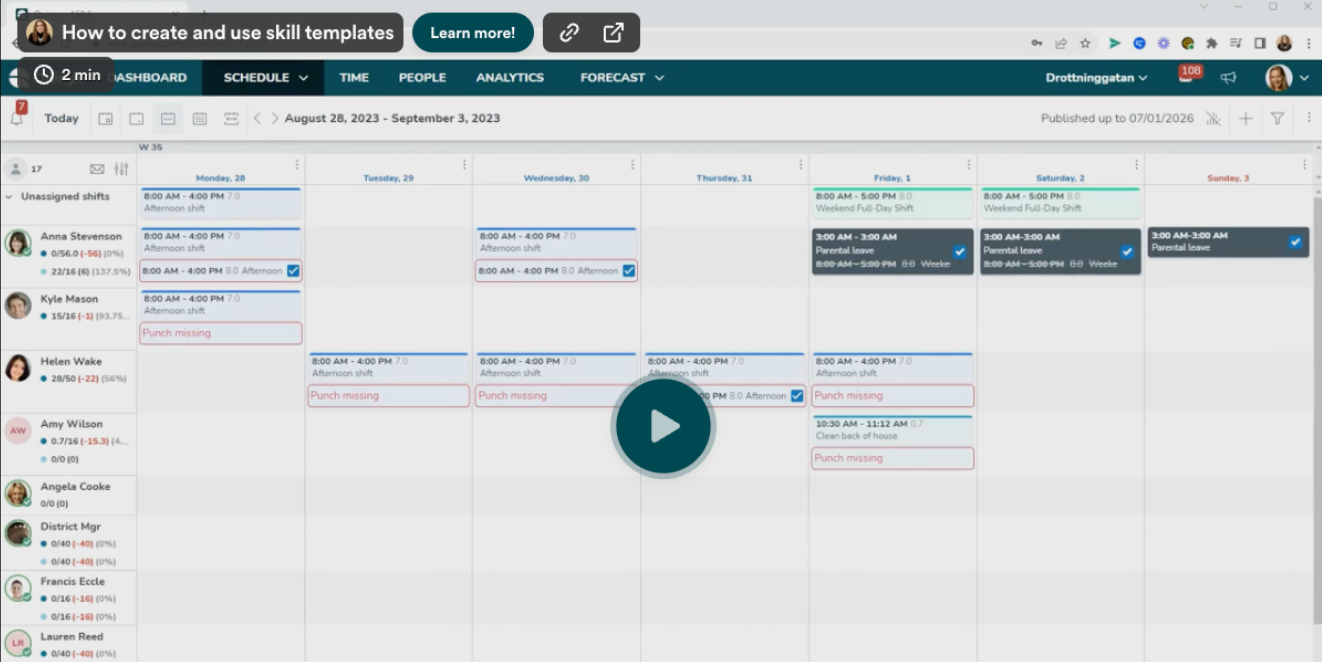Open the Analytics tab

(509, 78)
